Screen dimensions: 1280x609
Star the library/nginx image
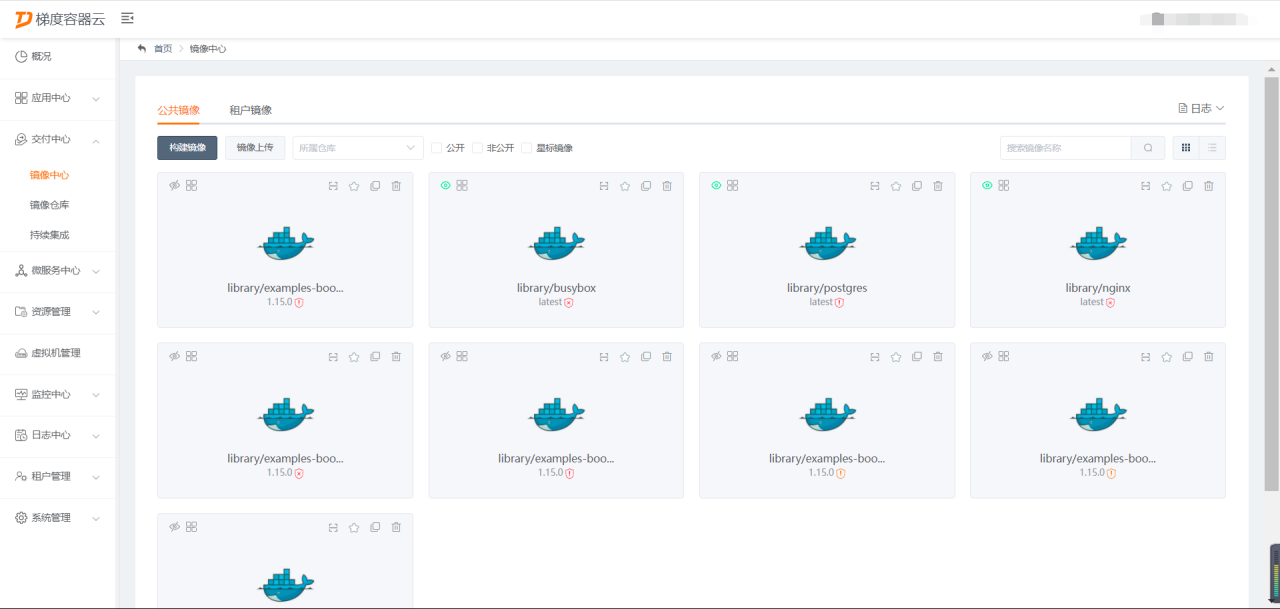click(1167, 186)
